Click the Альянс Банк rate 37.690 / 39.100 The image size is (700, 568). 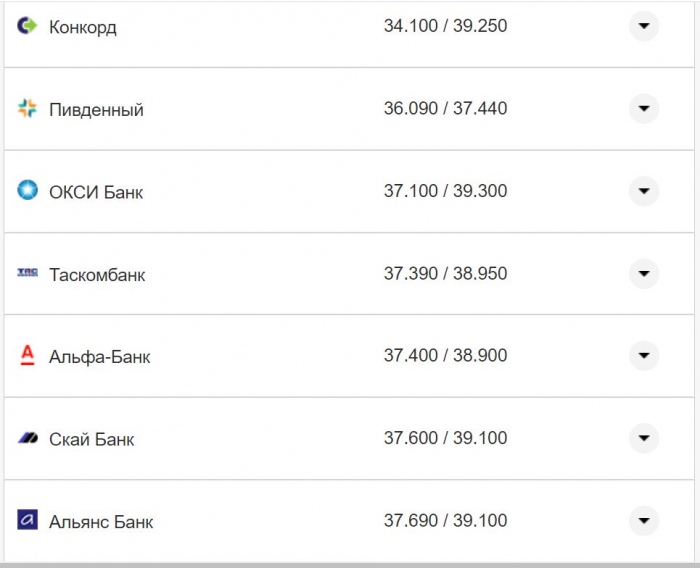[x=445, y=520]
